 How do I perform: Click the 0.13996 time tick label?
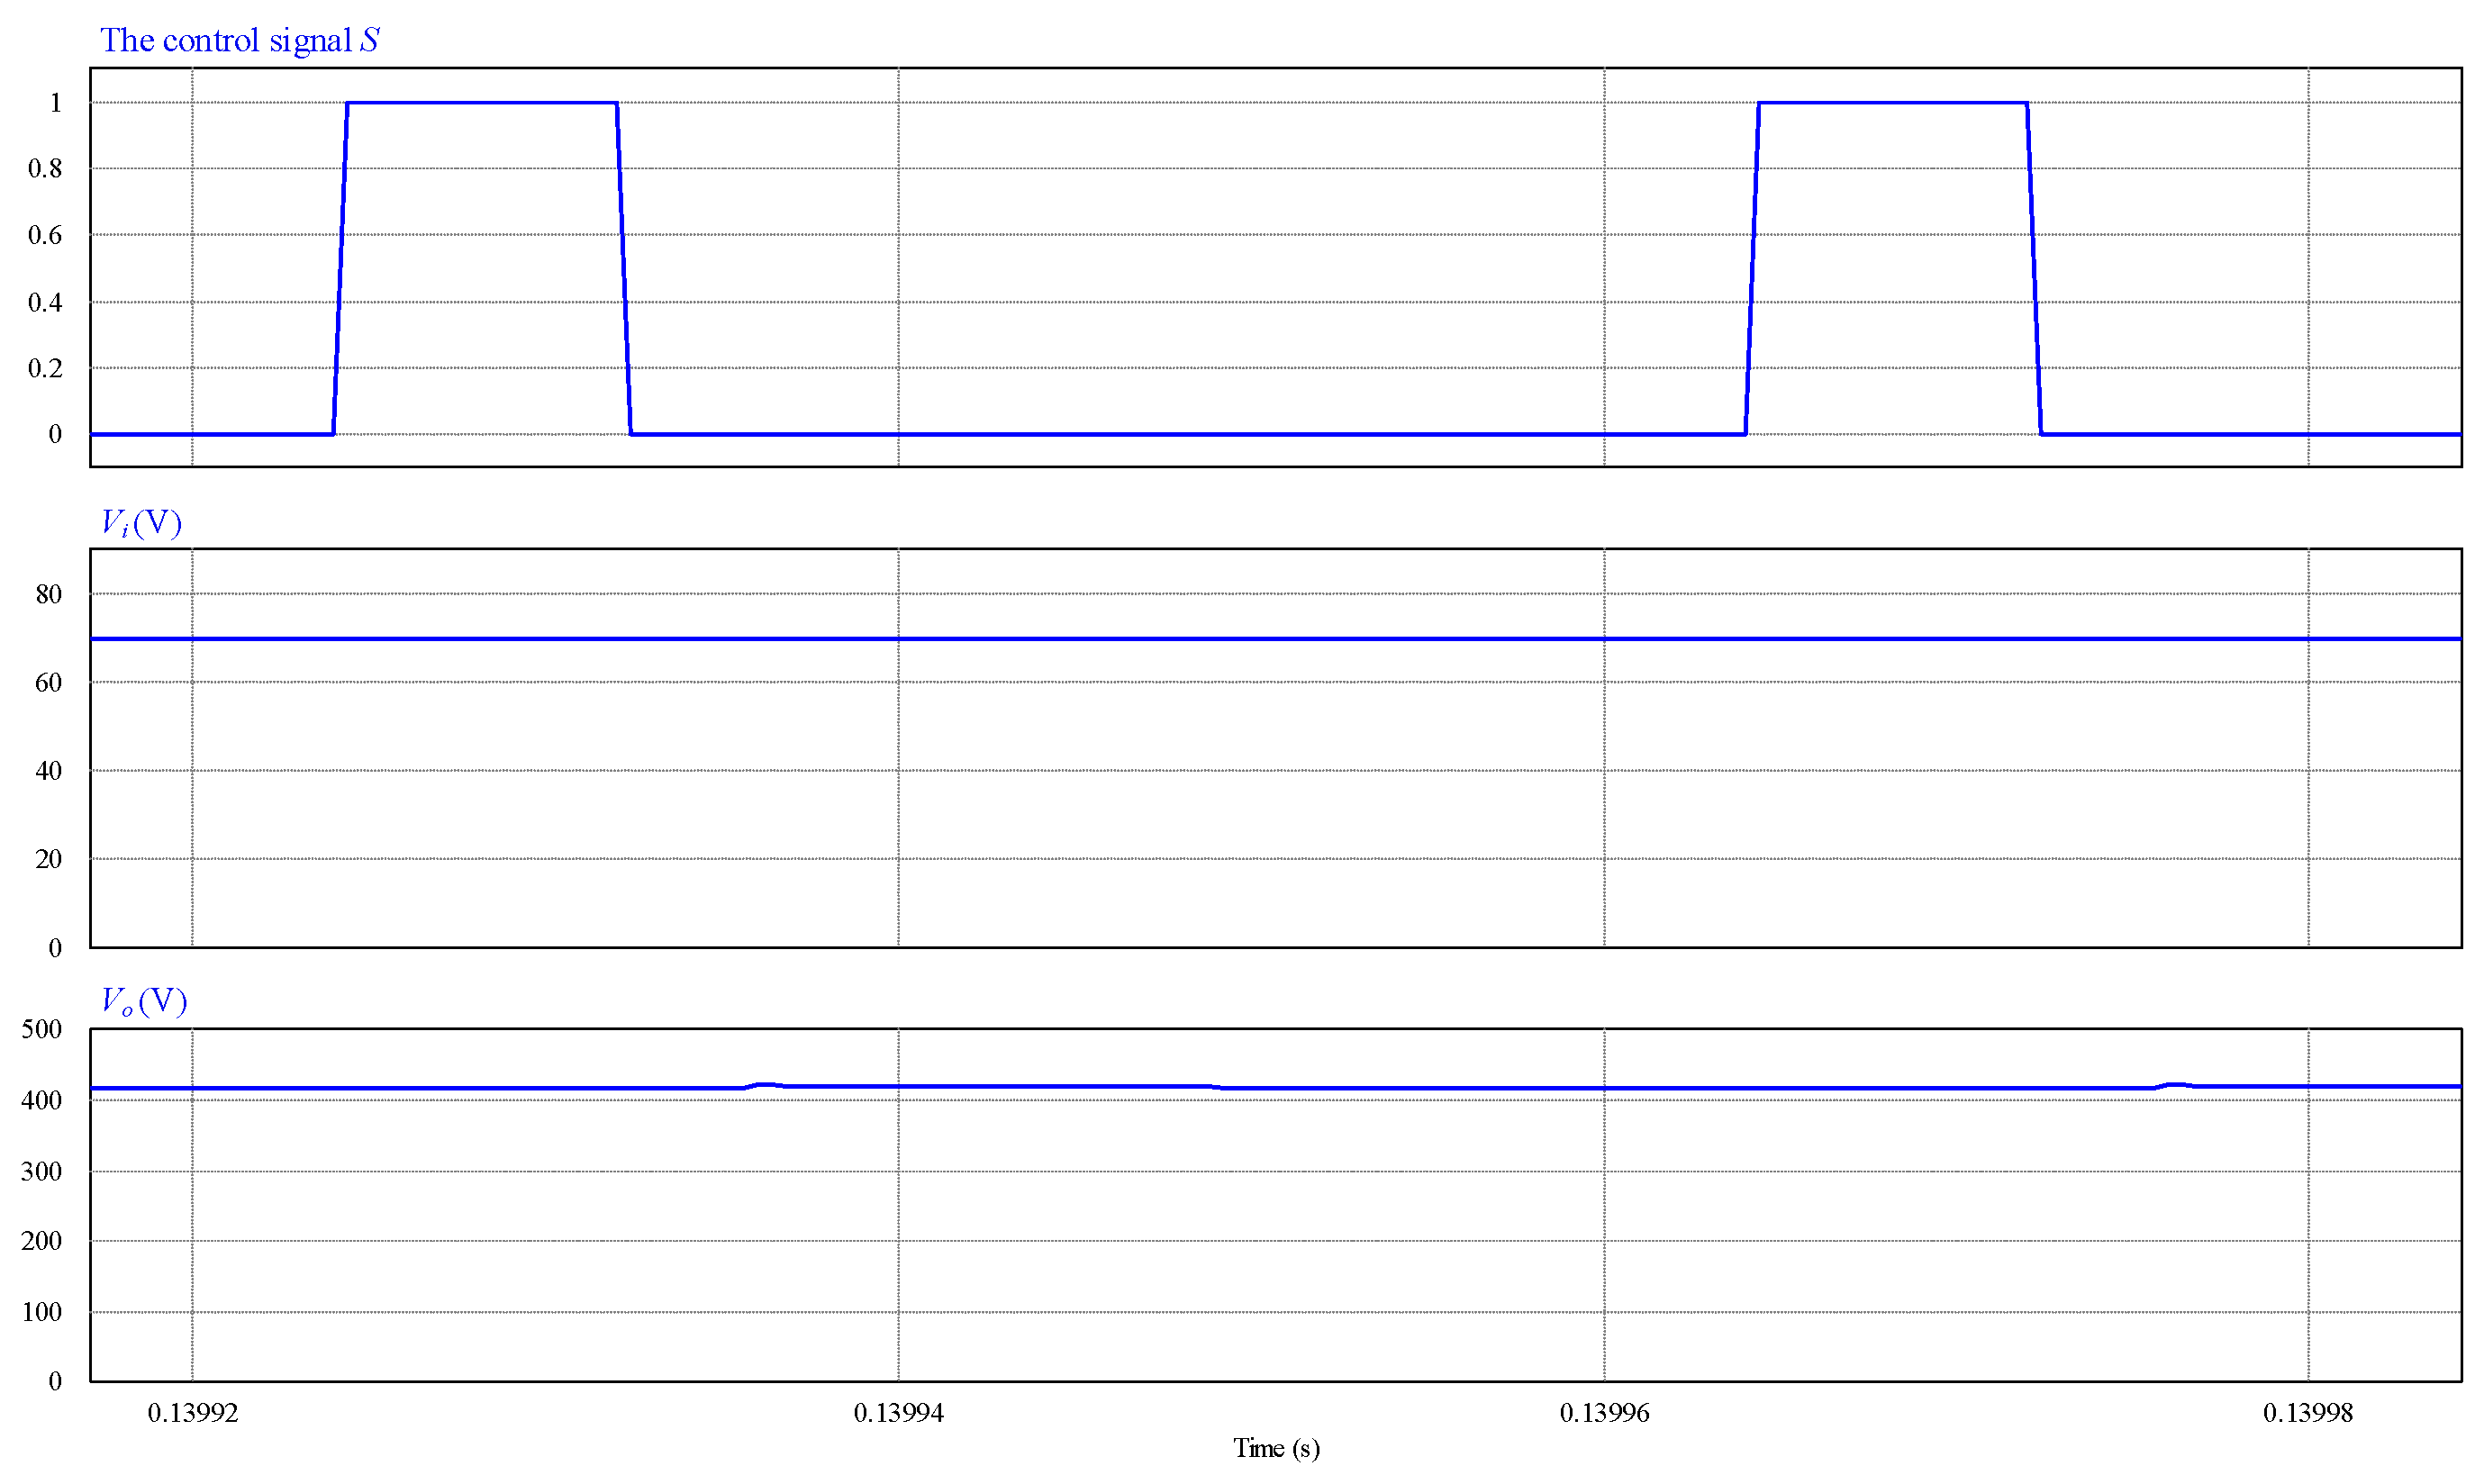point(1604,1413)
